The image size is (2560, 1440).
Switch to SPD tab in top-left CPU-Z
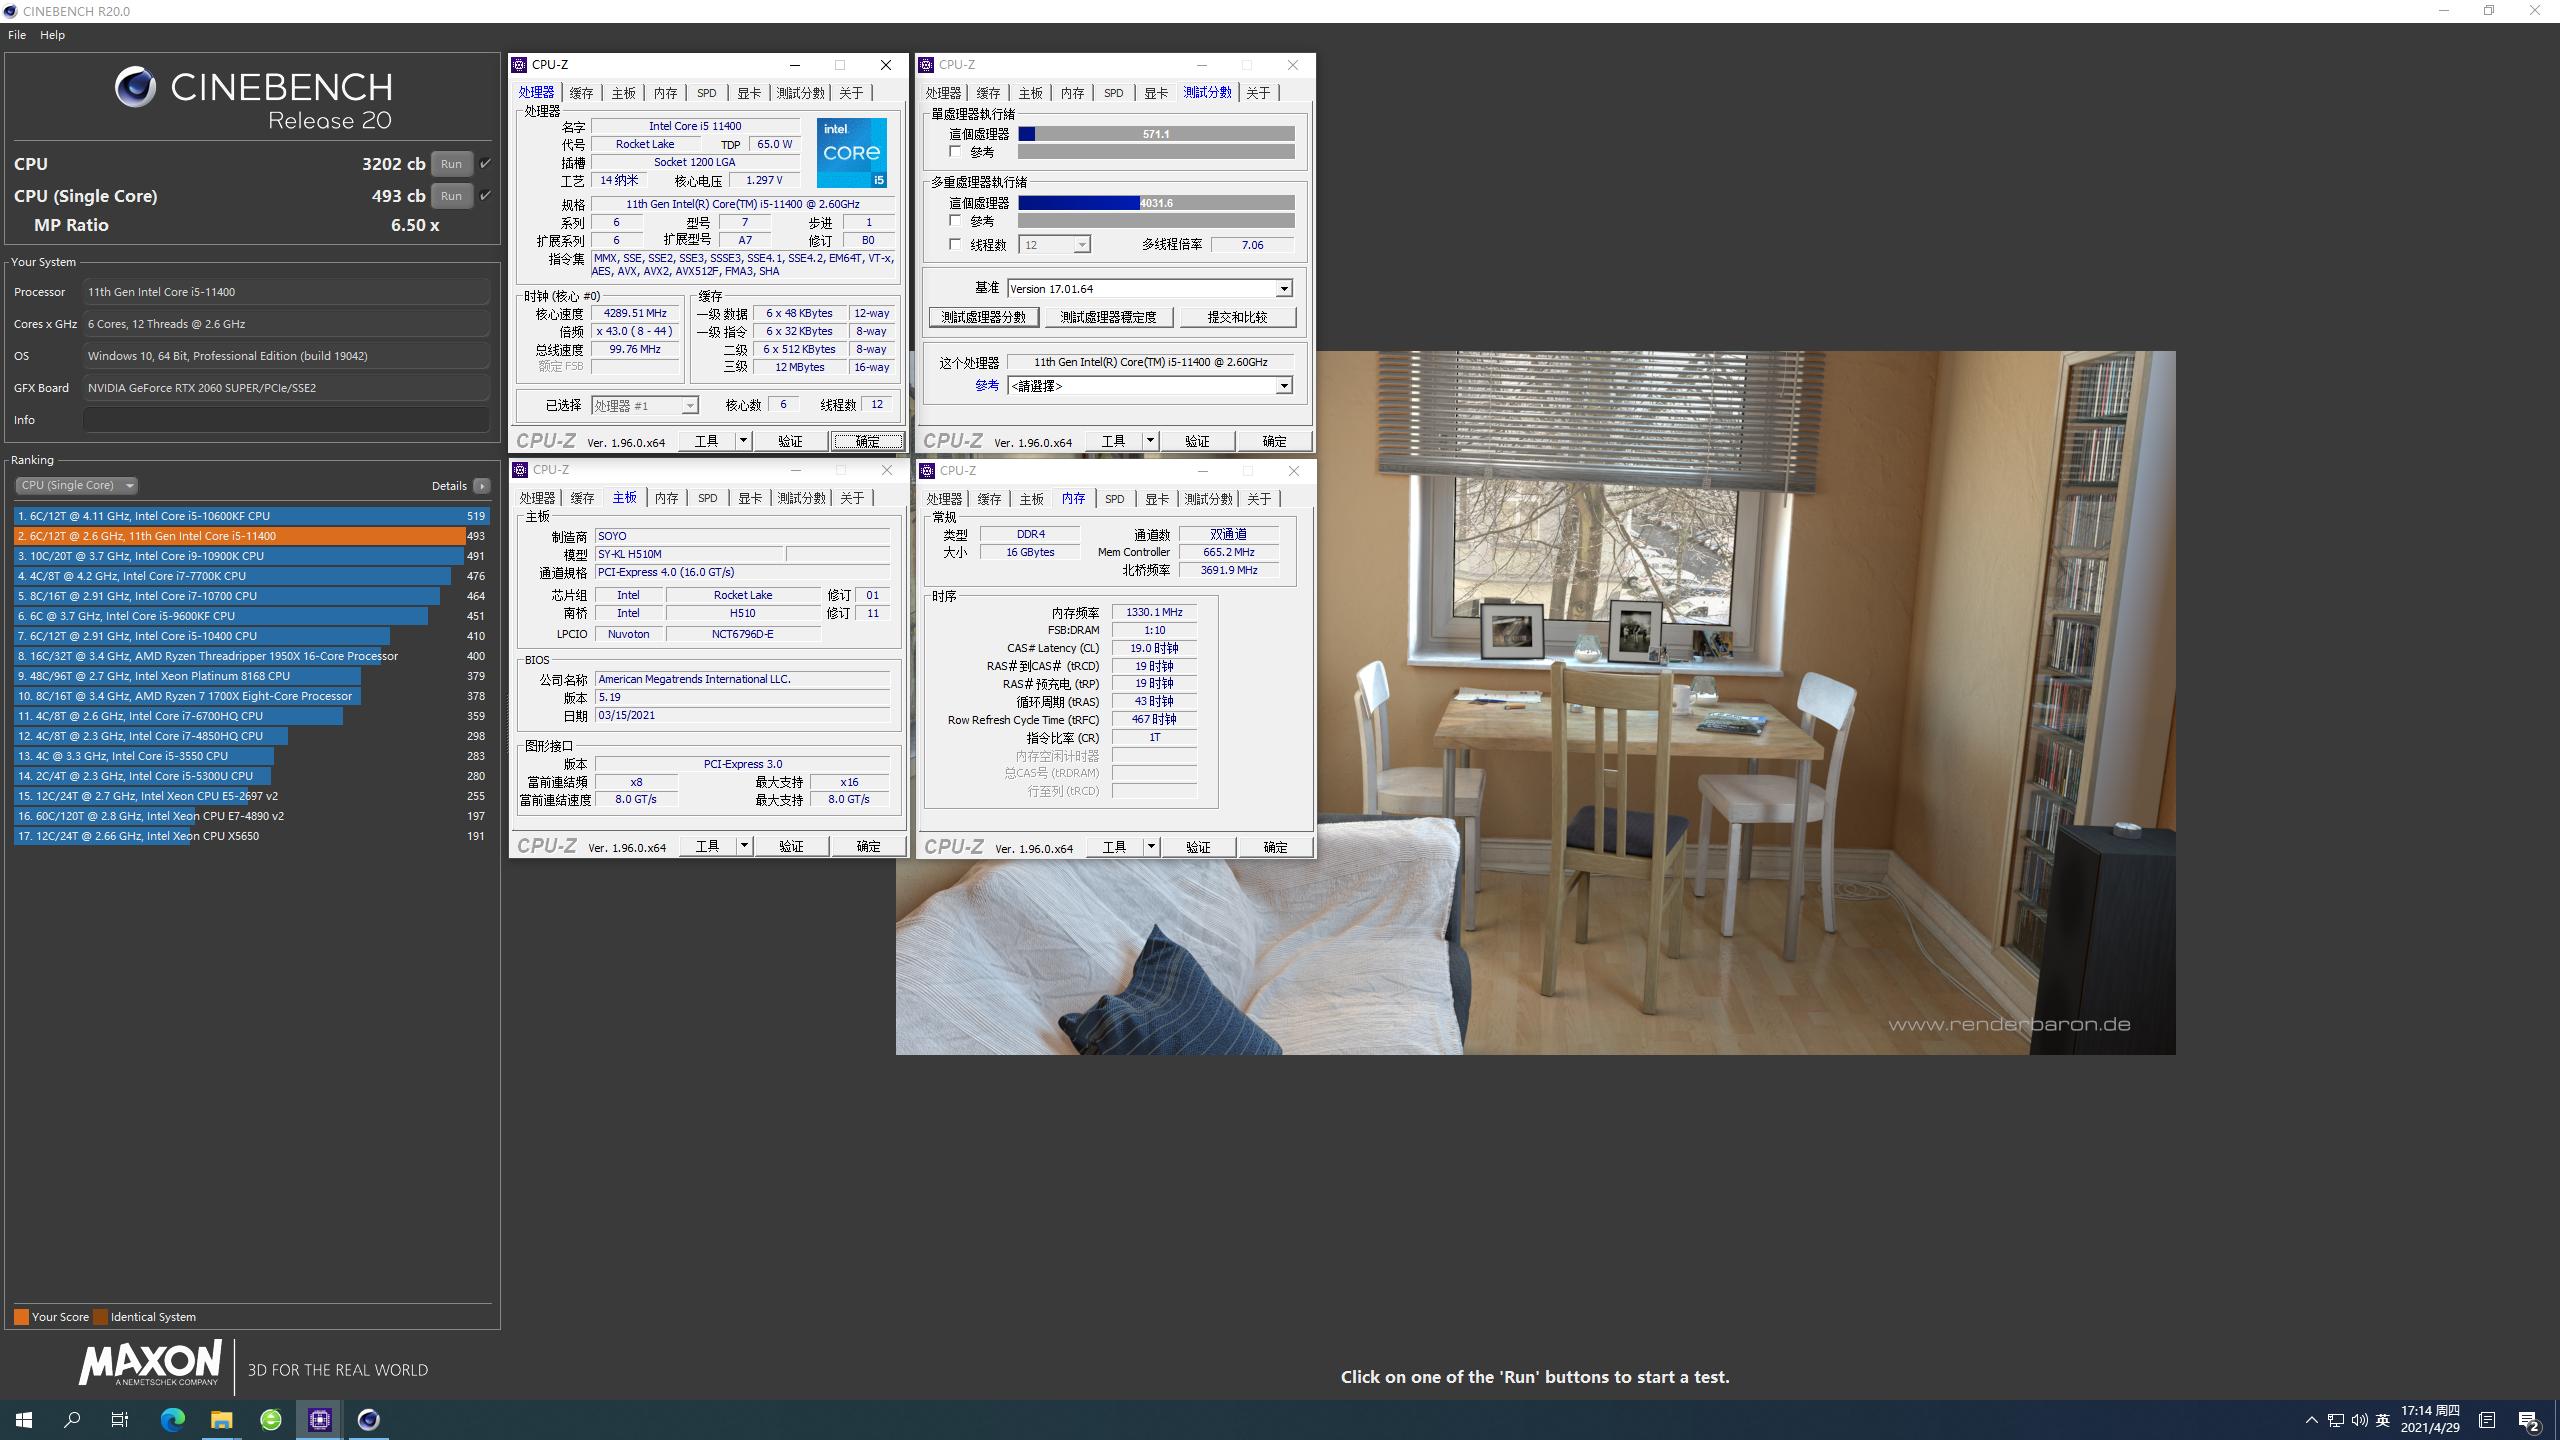706,93
